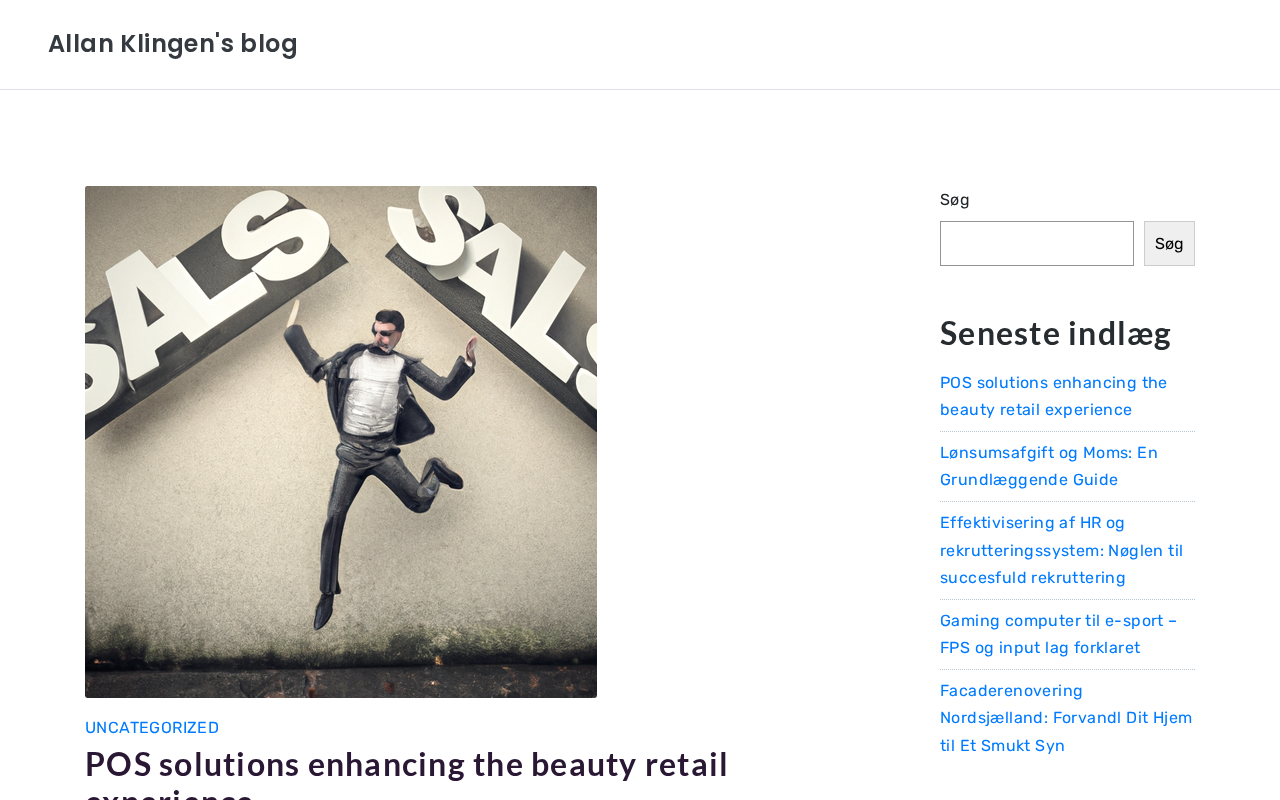Focus the search text field
The image size is (1280, 800).
pyautogui.click(x=1036, y=244)
